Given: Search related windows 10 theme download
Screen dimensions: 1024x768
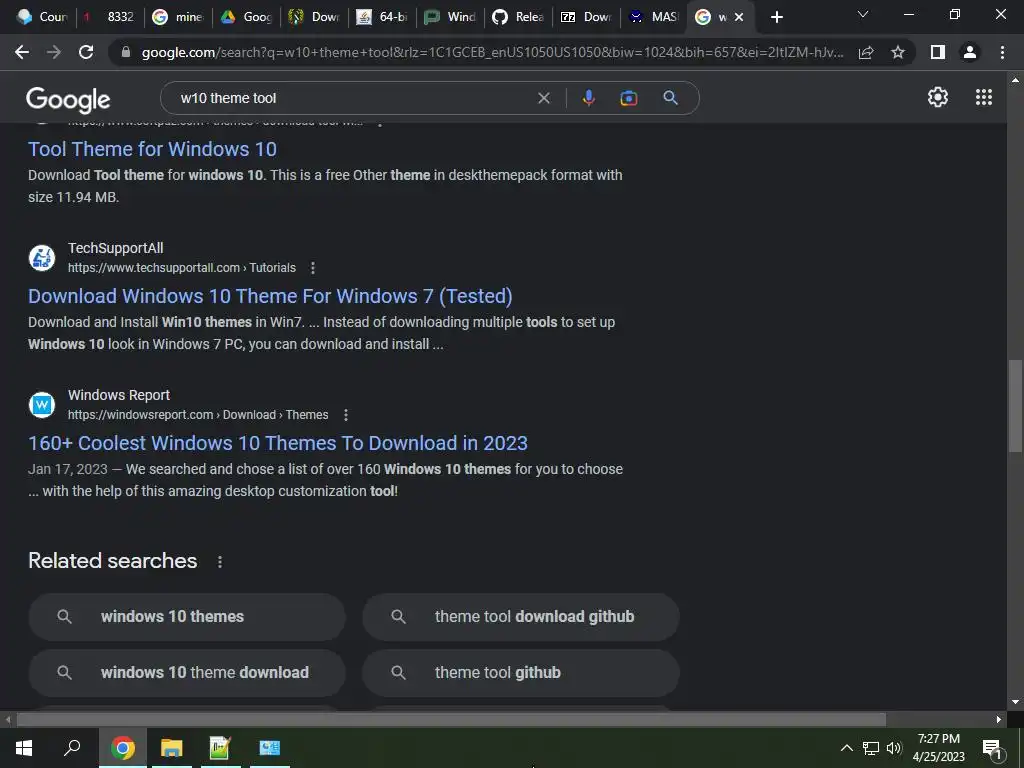Looking at the screenshot, I should coord(187,673).
